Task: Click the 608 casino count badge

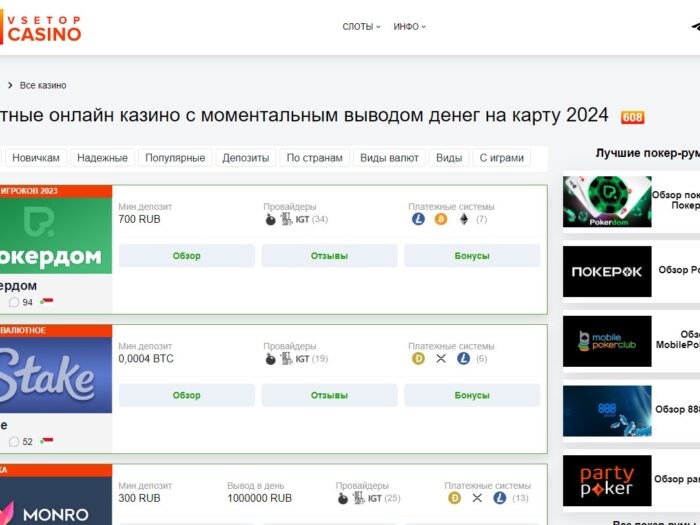Action: coord(632,117)
